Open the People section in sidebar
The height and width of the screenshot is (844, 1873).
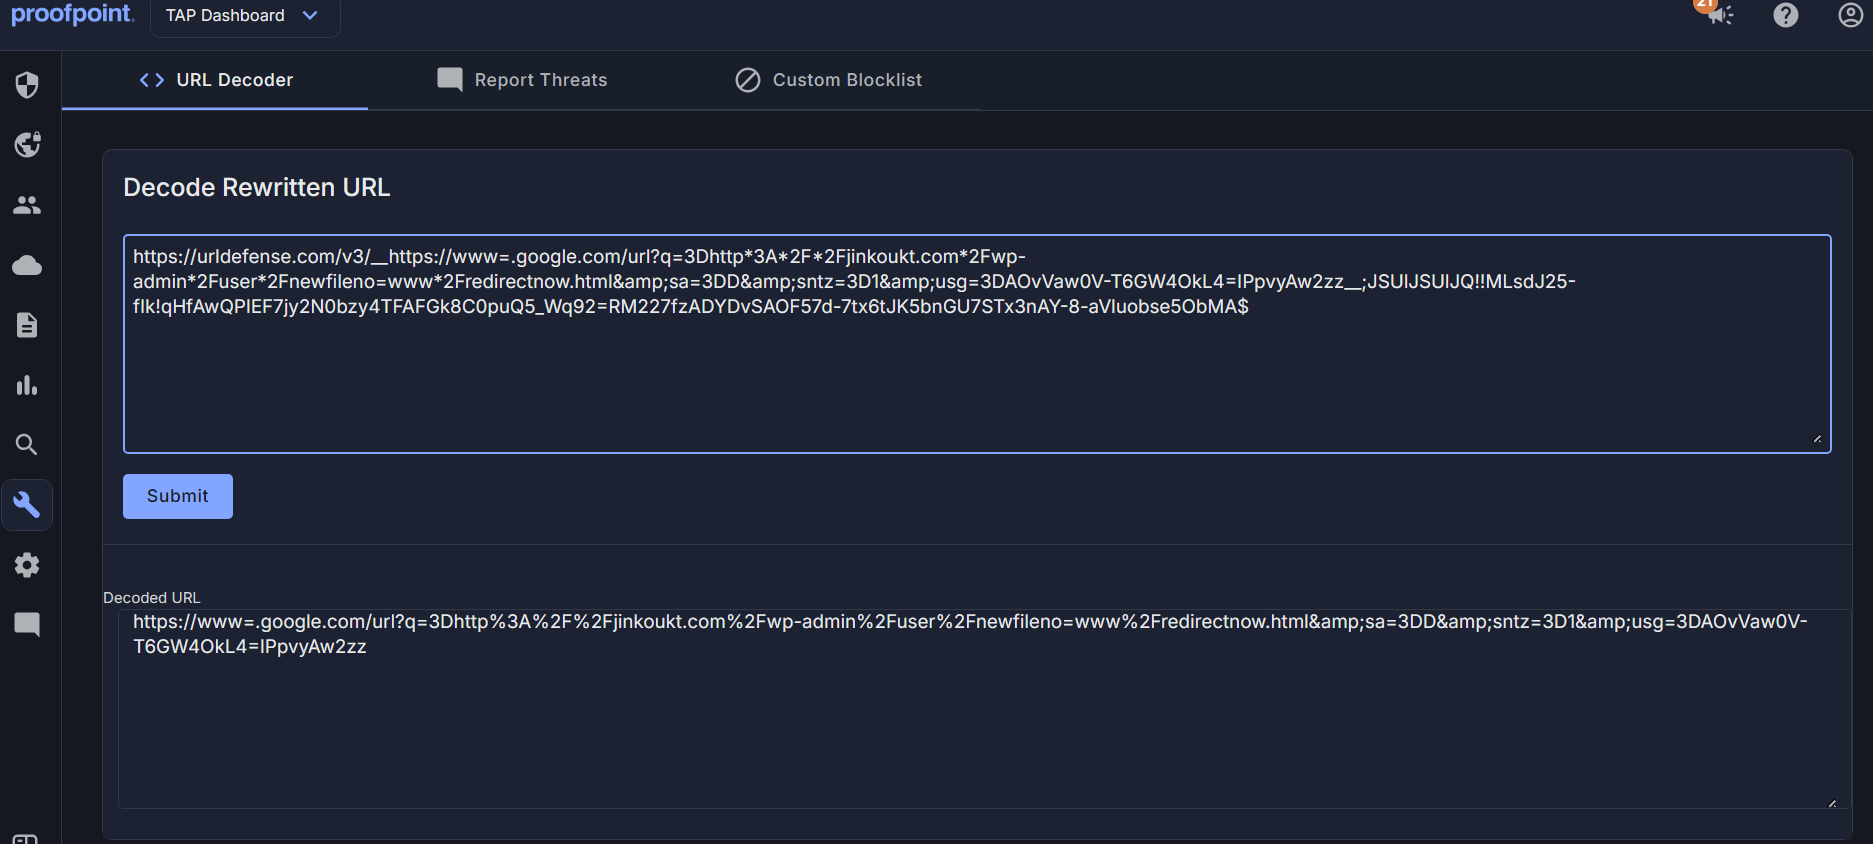click(27, 205)
